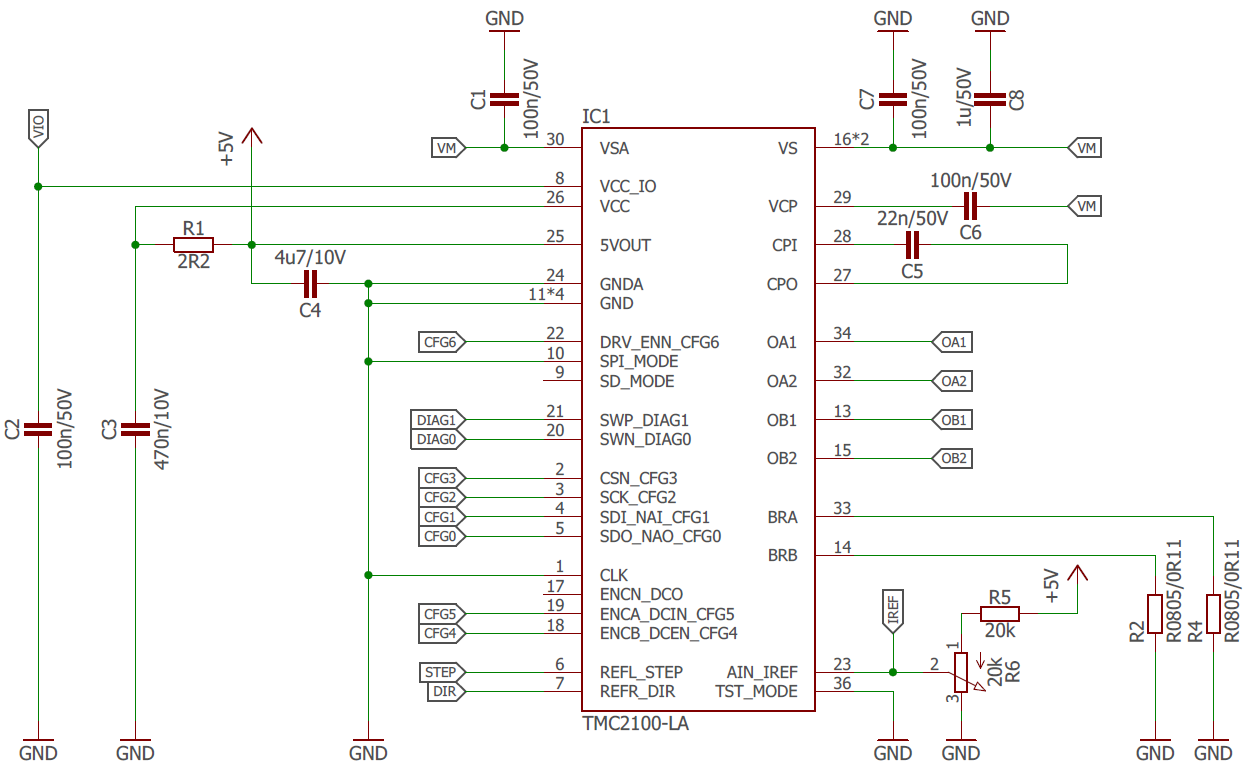Select the VIO net label tag
Image resolution: width=1255 pixels, height=768 pixels.
[x=38, y=129]
